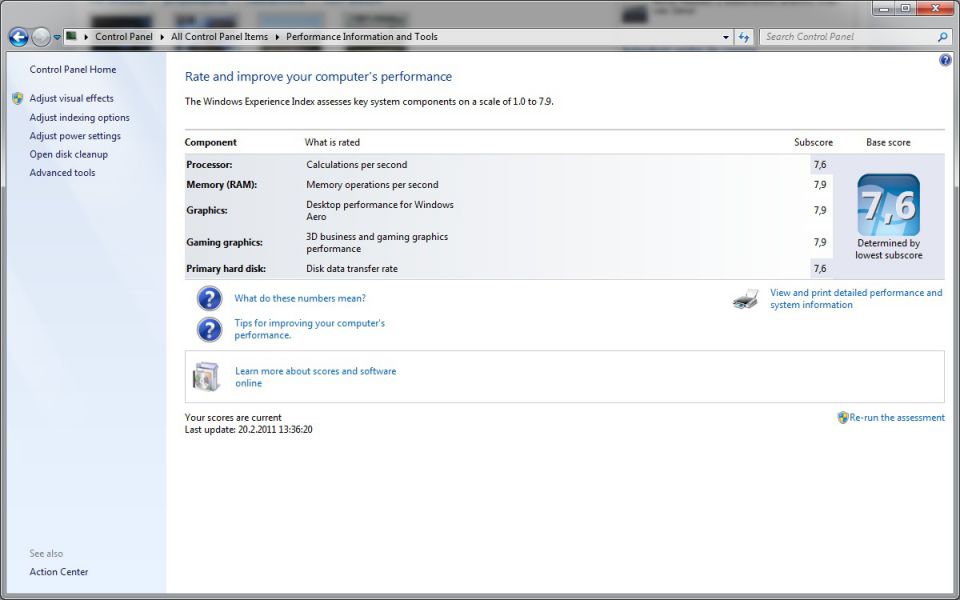Screen dimensions: 960x600
Task: Click question icon beside performance tips
Action: click(209, 329)
